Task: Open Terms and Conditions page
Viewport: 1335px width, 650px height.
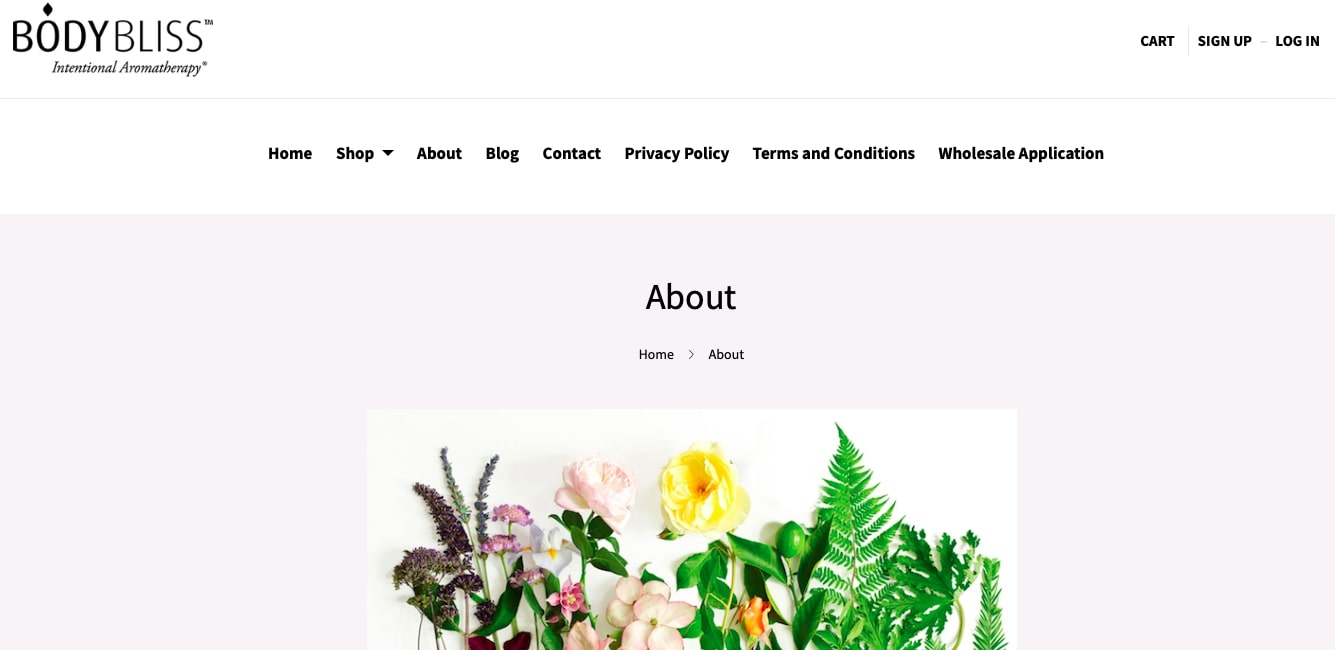Action: tap(833, 153)
